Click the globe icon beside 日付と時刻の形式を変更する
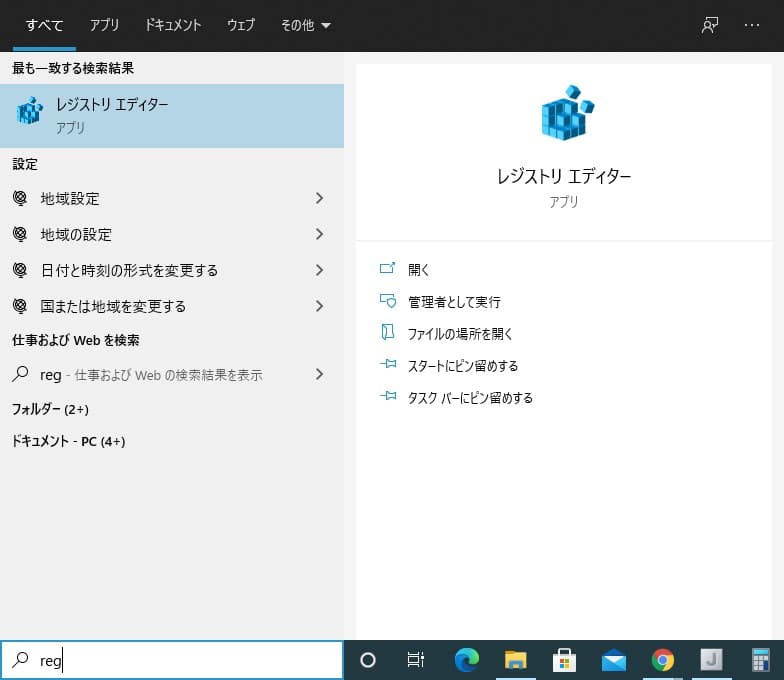This screenshot has width=784, height=680. (20, 270)
